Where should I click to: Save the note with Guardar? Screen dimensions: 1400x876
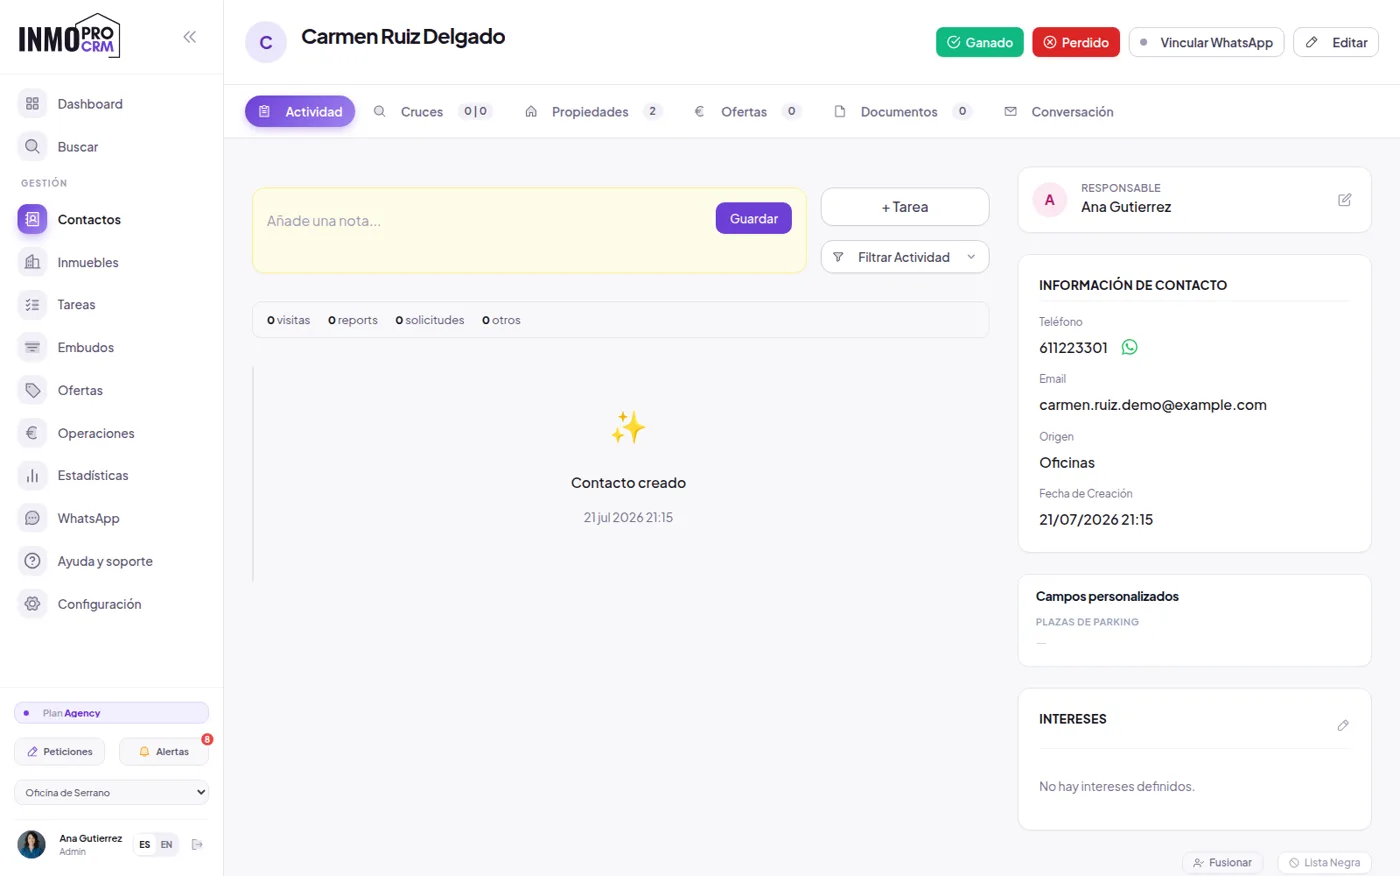(754, 219)
